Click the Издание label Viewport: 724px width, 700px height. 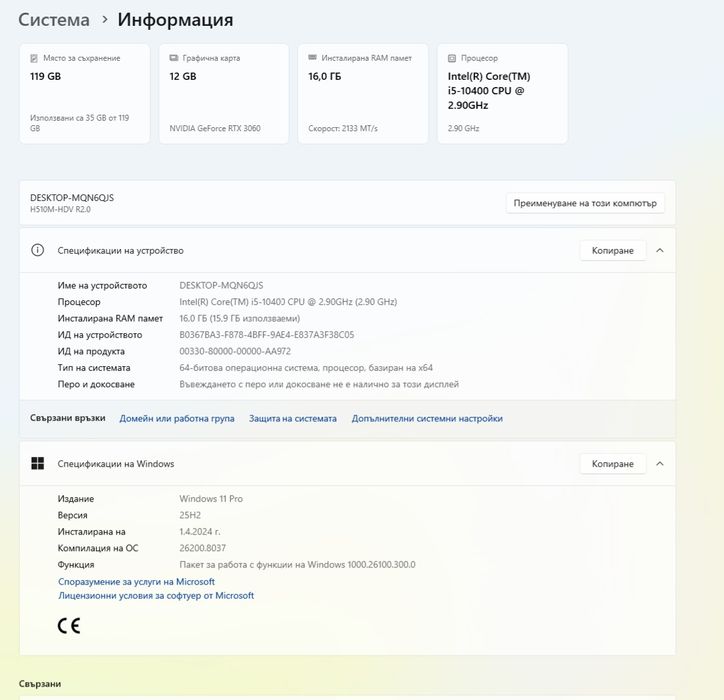click(76, 499)
